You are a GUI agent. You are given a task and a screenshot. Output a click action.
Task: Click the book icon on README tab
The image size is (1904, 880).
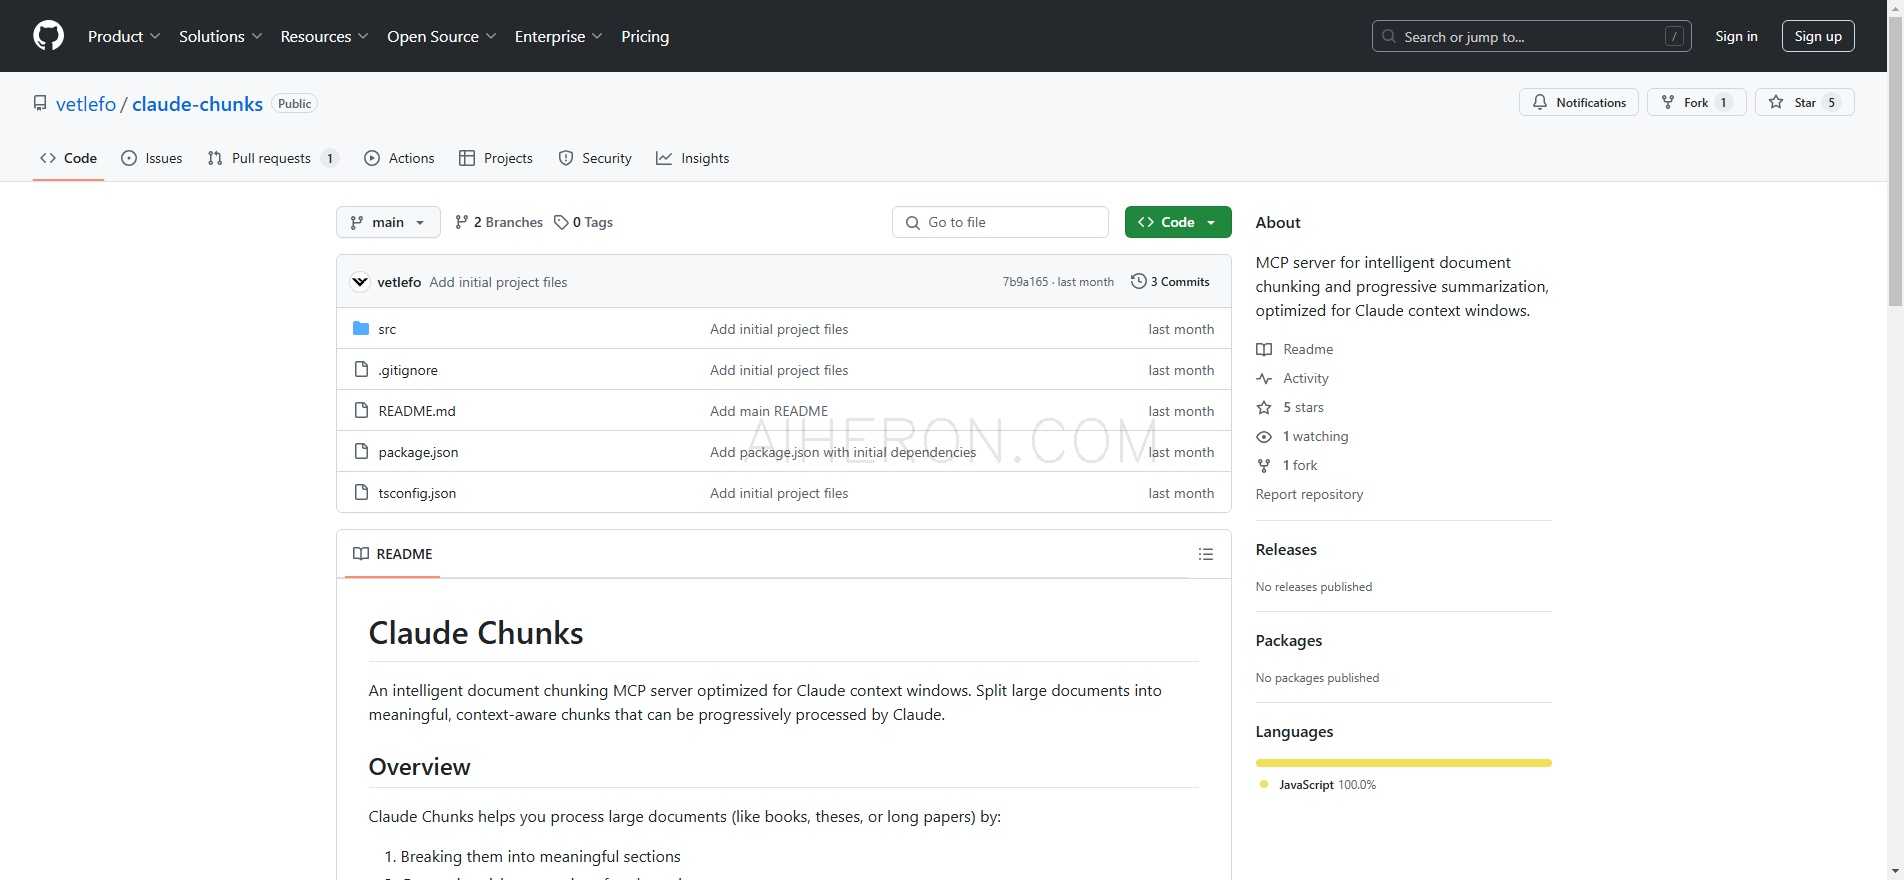pyautogui.click(x=361, y=554)
